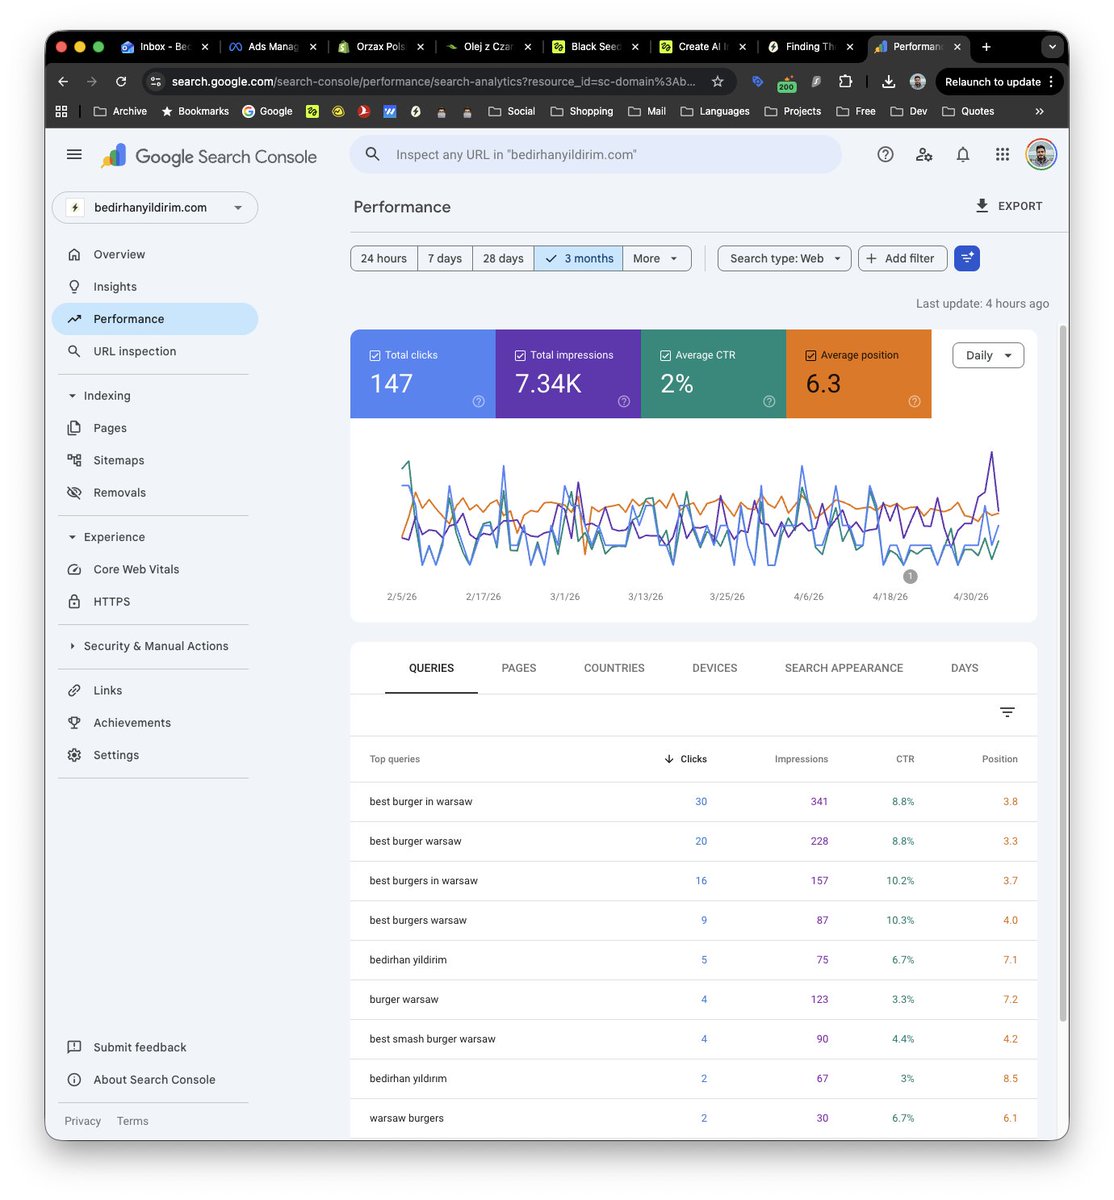Click the chart annotation marker near 4/18/26
The image size is (1114, 1200).
coord(910,576)
